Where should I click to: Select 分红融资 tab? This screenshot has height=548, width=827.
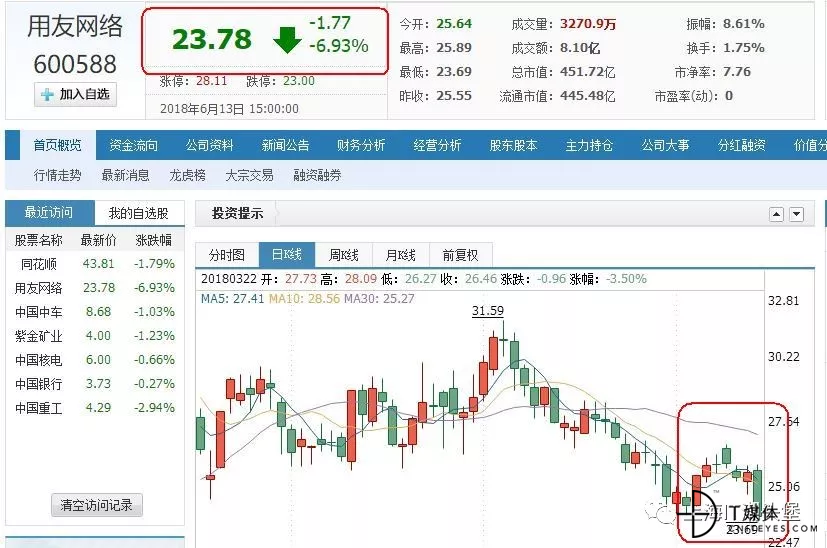[741, 145]
